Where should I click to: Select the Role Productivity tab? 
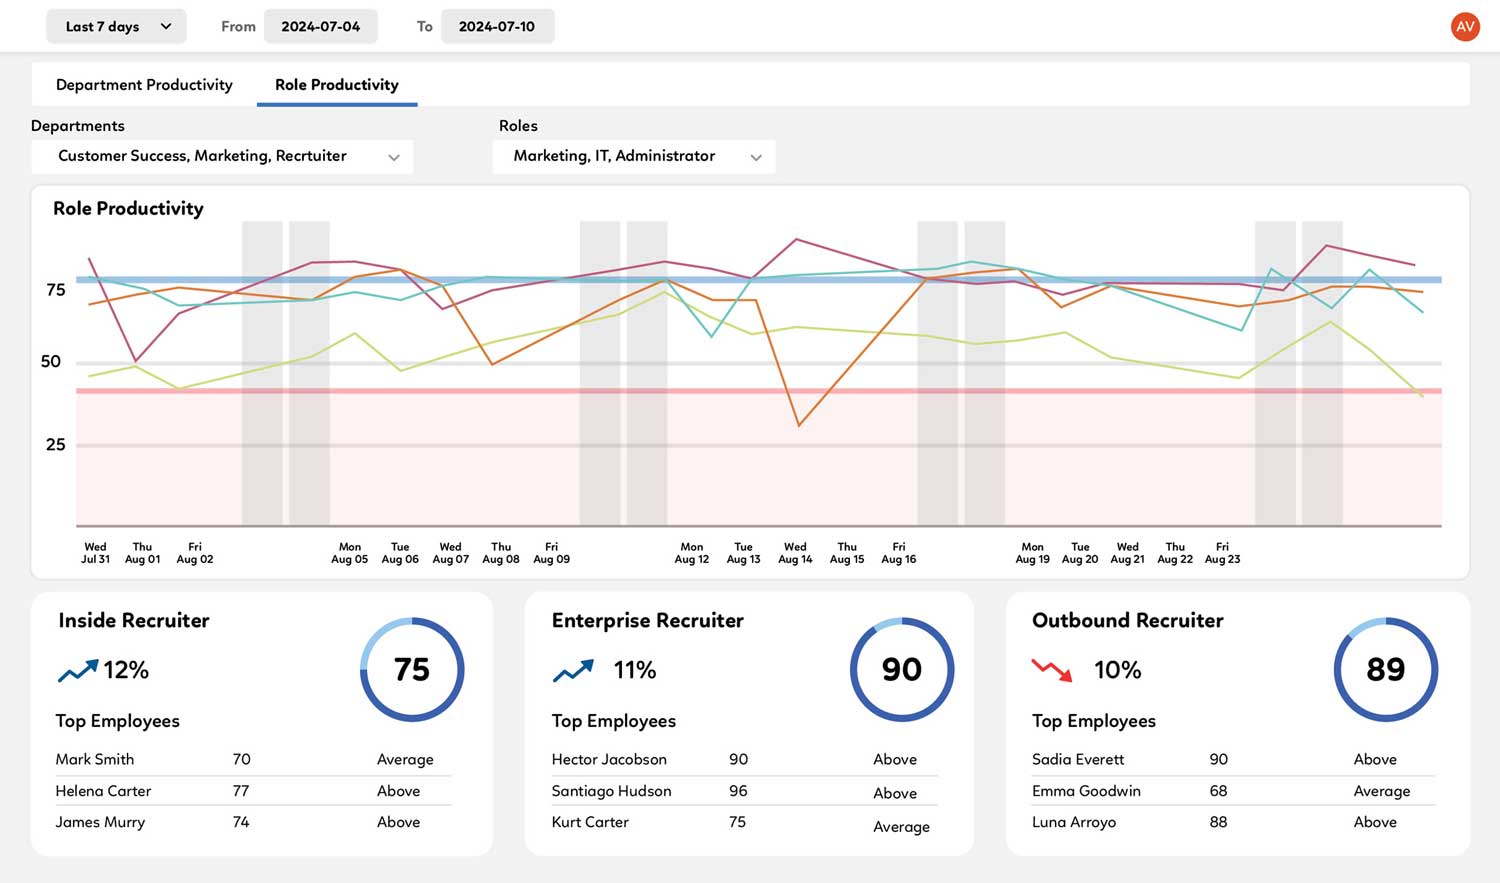(337, 85)
